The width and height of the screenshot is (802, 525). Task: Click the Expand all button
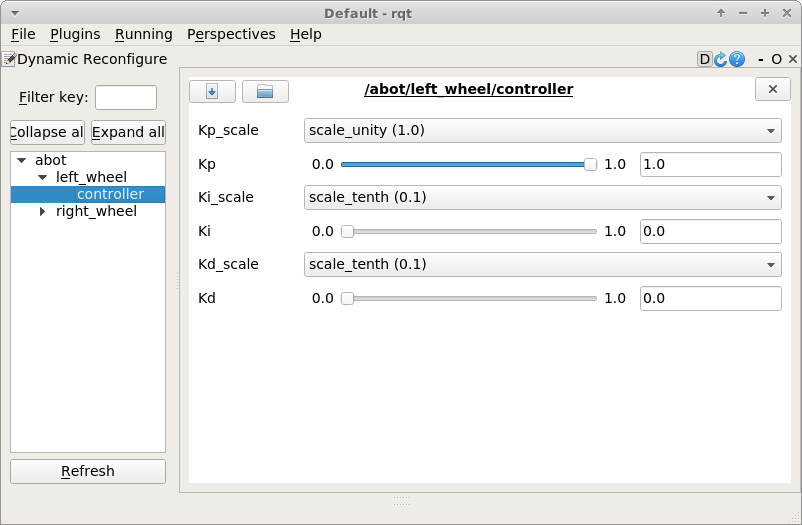[x=128, y=132]
